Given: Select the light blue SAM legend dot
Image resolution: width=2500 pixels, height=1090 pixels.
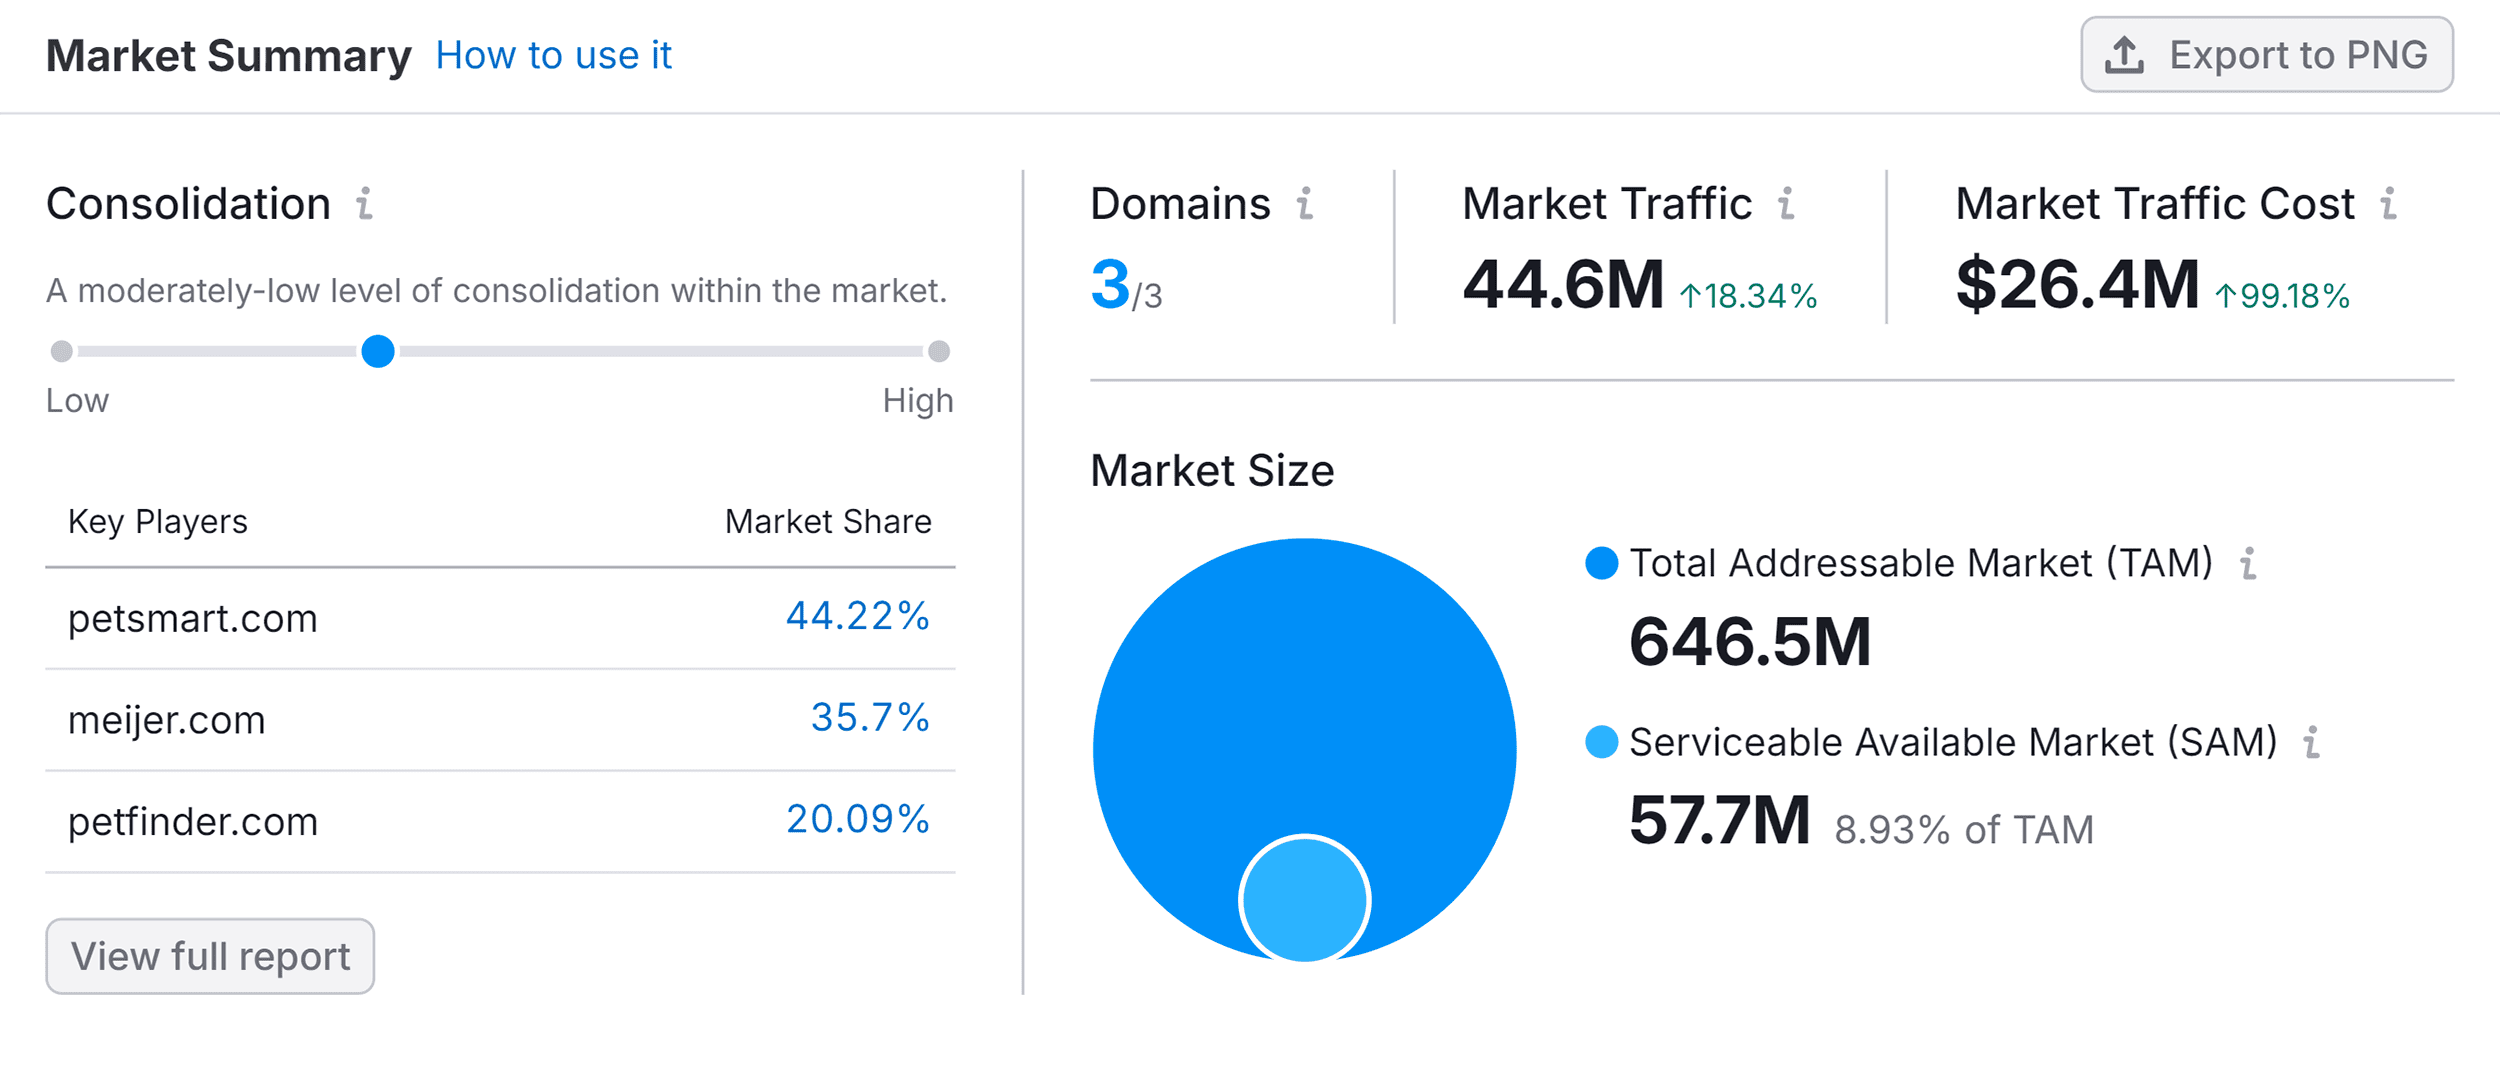Looking at the screenshot, I should (x=1600, y=743).
